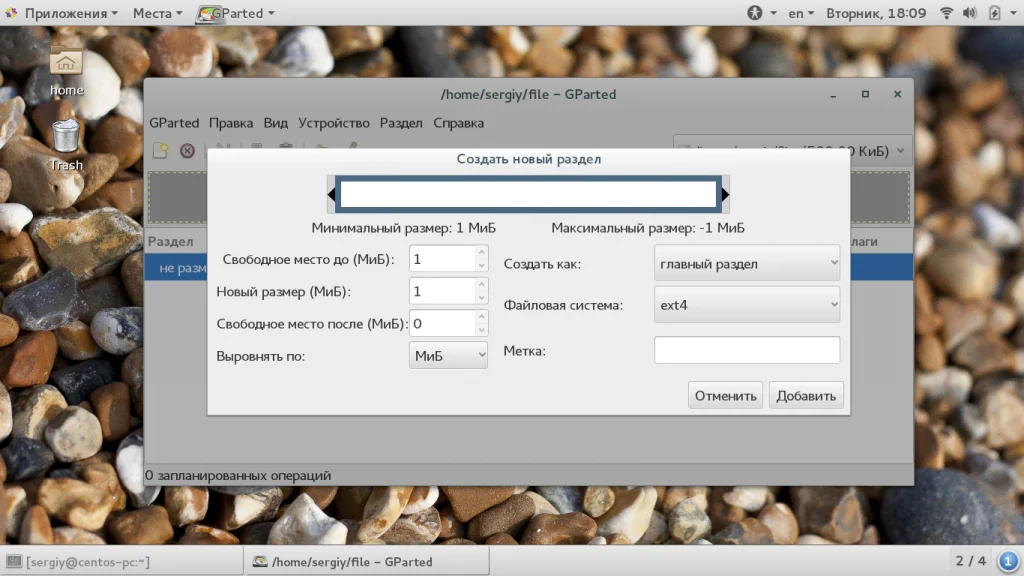The width and height of the screenshot is (1024, 576).
Task: Click the notification badge showing 1
Action: [x=1008, y=561]
